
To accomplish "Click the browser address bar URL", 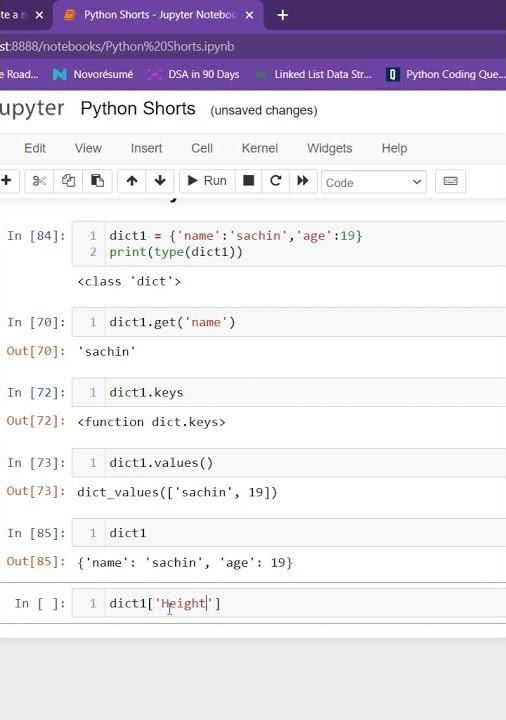I will [118, 46].
